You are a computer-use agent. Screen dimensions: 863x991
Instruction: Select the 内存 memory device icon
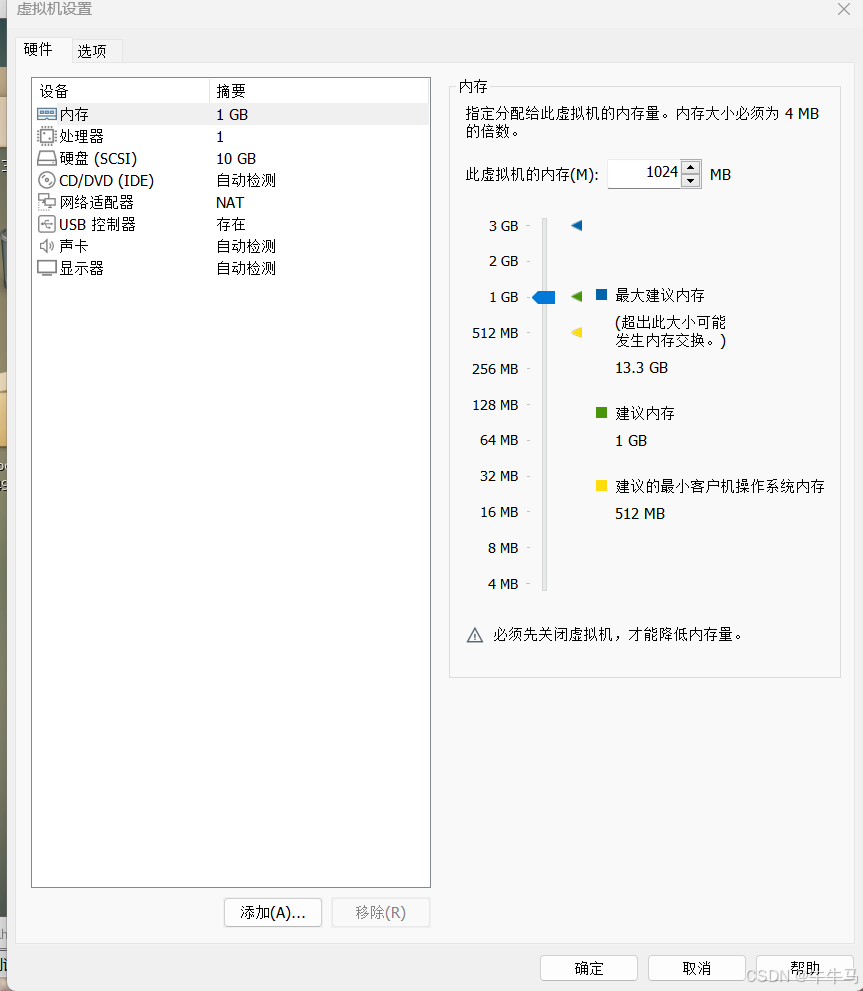(x=47, y=113)
